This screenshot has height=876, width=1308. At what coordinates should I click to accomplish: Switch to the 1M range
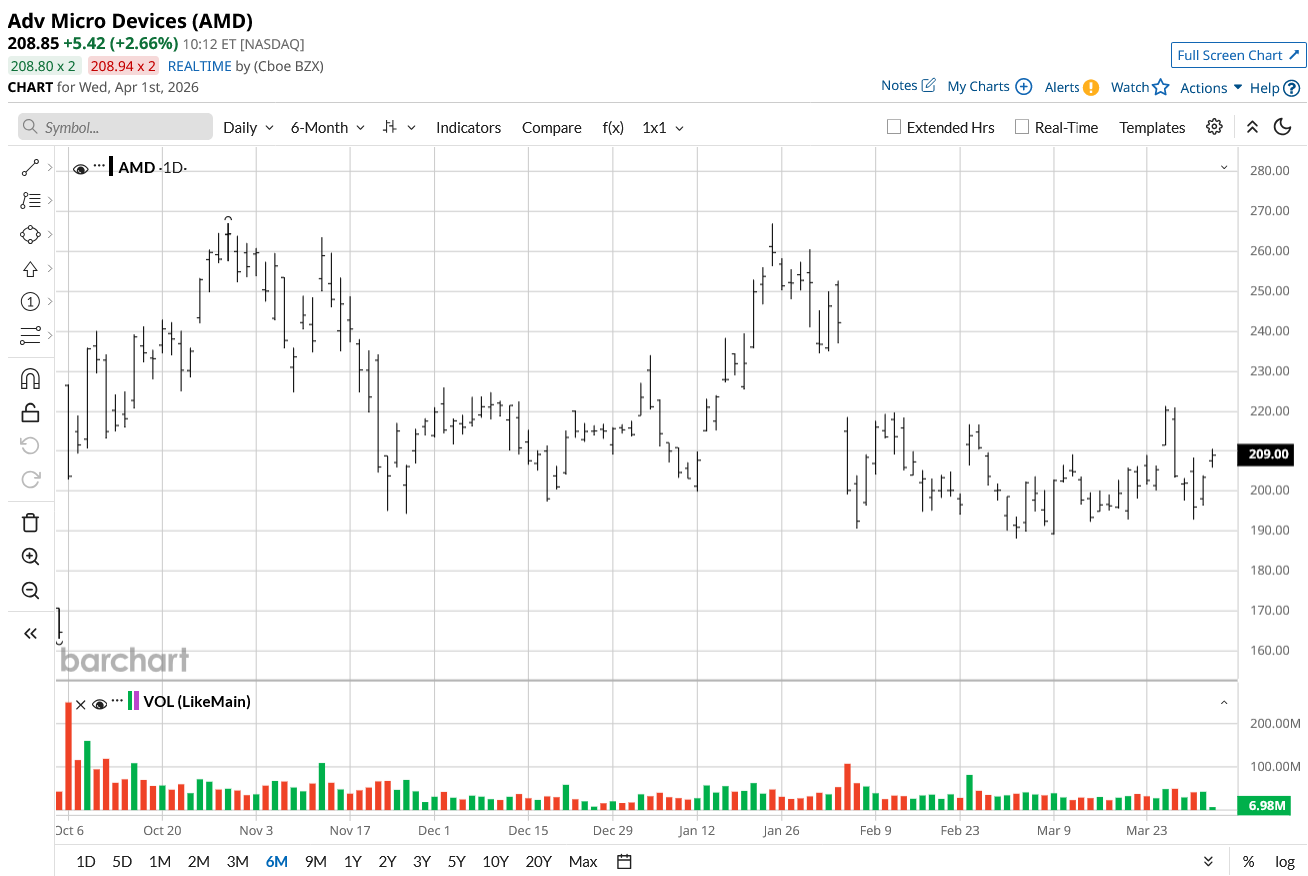click(x=160, y=861)
